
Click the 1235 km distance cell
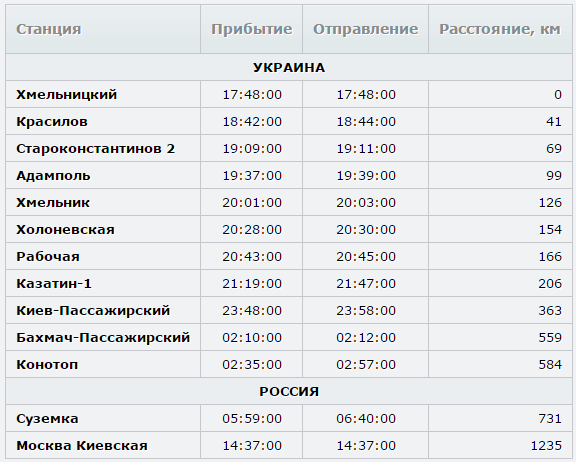pos(500,445)
